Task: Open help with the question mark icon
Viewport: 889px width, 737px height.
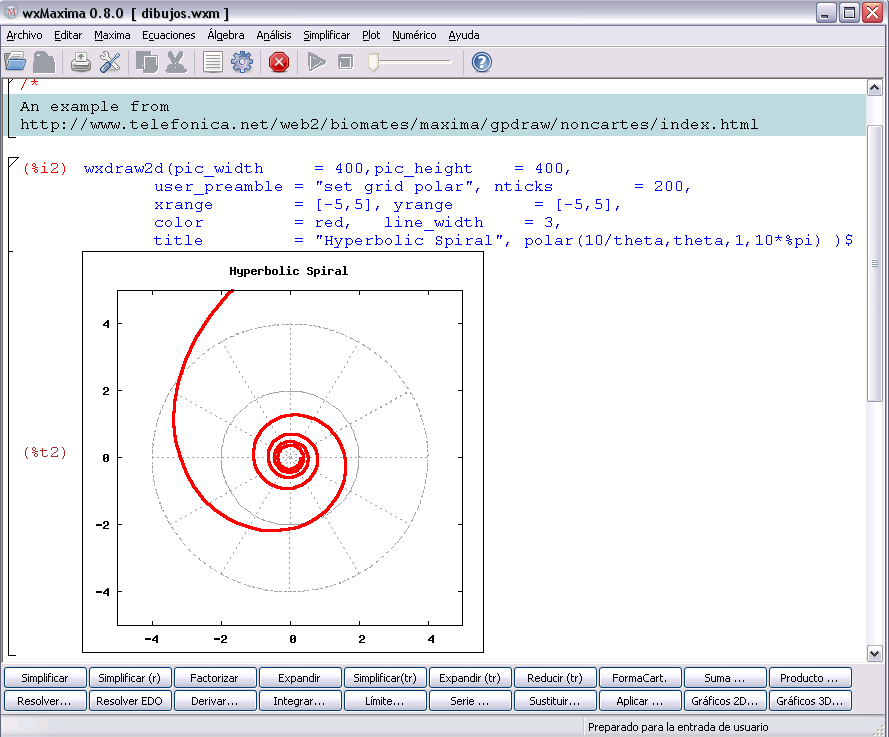Action: pos(481,62)
